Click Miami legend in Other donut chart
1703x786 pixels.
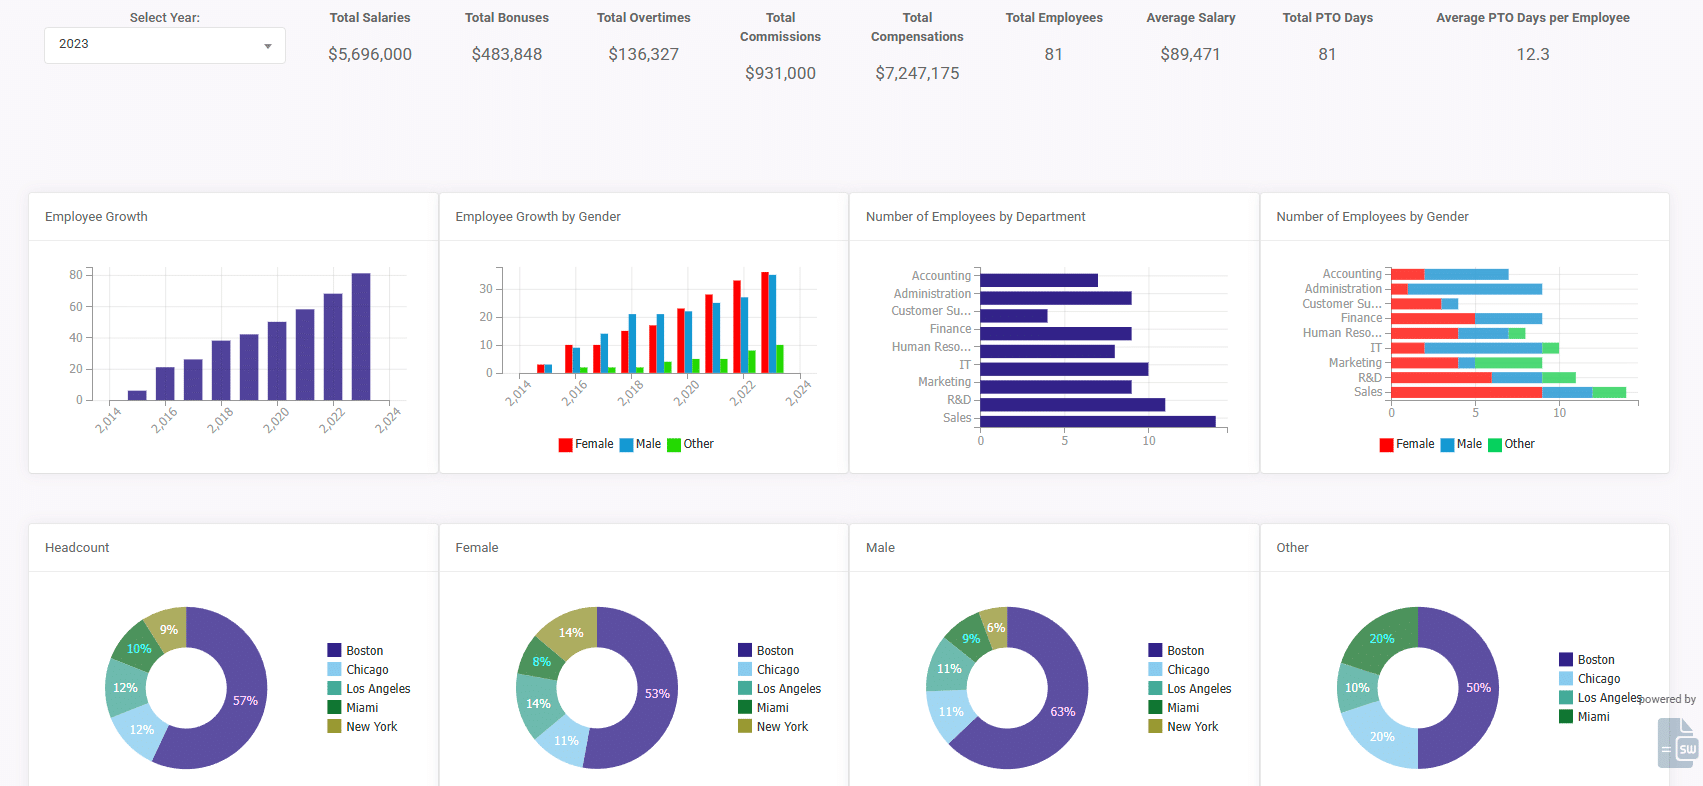pos(1585,717)
